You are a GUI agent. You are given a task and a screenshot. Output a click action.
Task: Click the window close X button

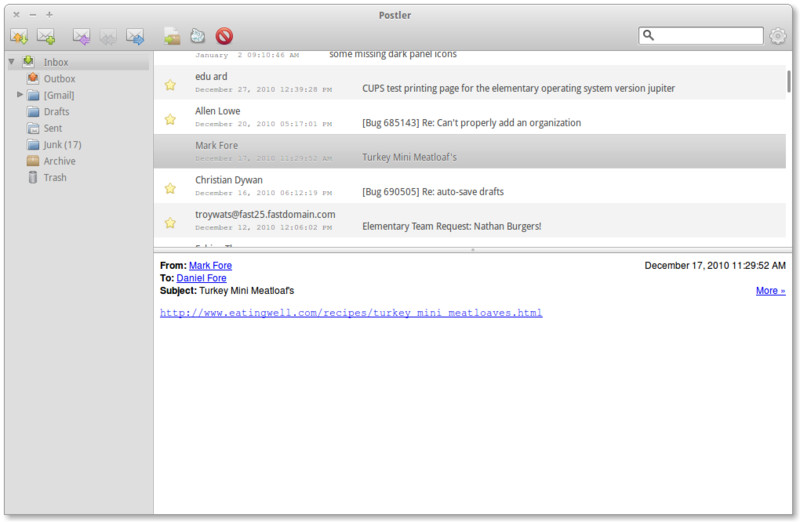point(16,14)
